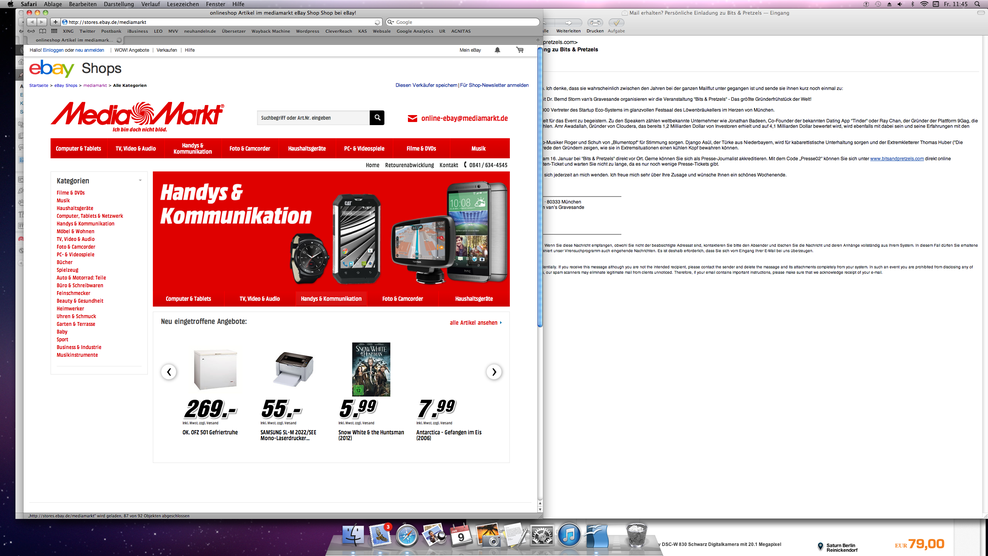The width and height of the screenshot is (988, 556).
Task: Click Diesen Verkäufer speichern link
Action: [426, 85]
